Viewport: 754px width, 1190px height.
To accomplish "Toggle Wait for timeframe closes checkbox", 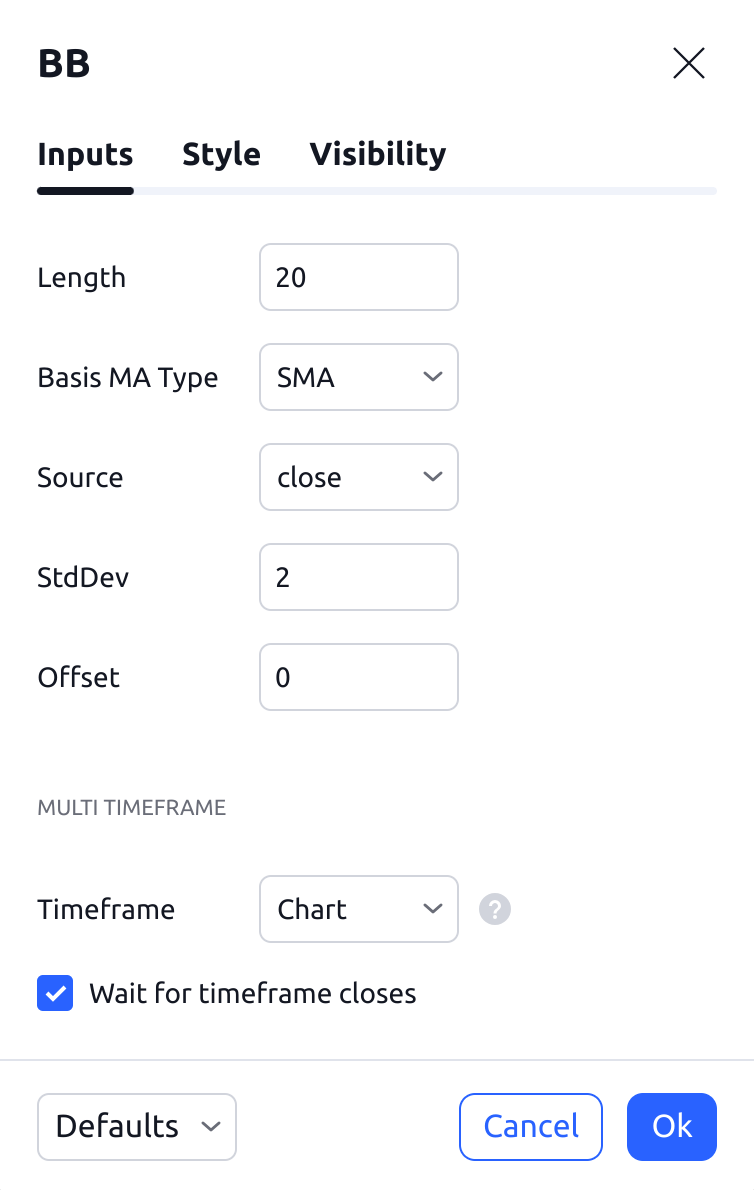I will [55, 993].
